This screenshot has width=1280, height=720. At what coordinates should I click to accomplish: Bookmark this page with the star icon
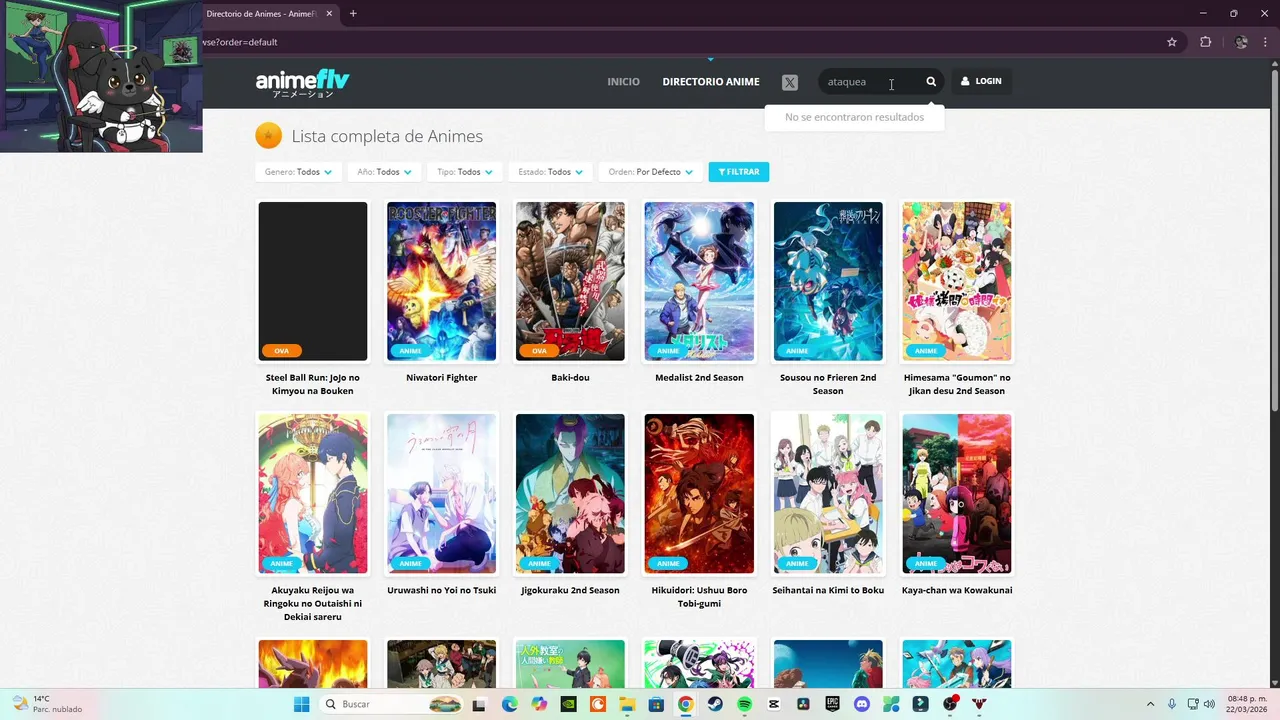point(1172,42)
